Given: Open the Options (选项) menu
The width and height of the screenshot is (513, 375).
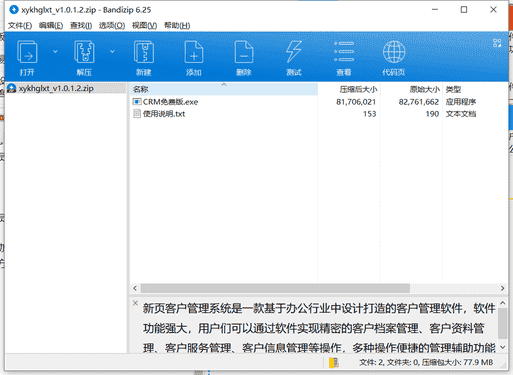Looking at the screenshot, I should pyautogui.click(x=112, y=25).
